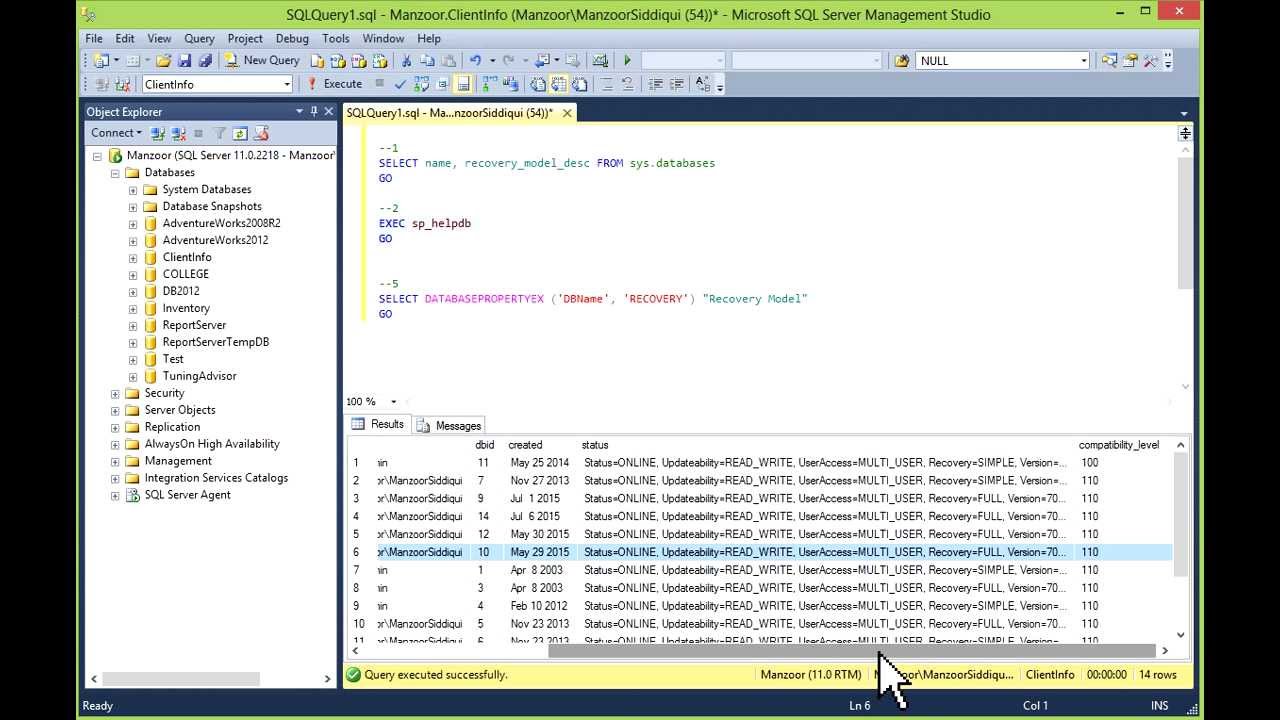Collapse the Databases folder node
1280x720 pixels.
click(115, 173)
